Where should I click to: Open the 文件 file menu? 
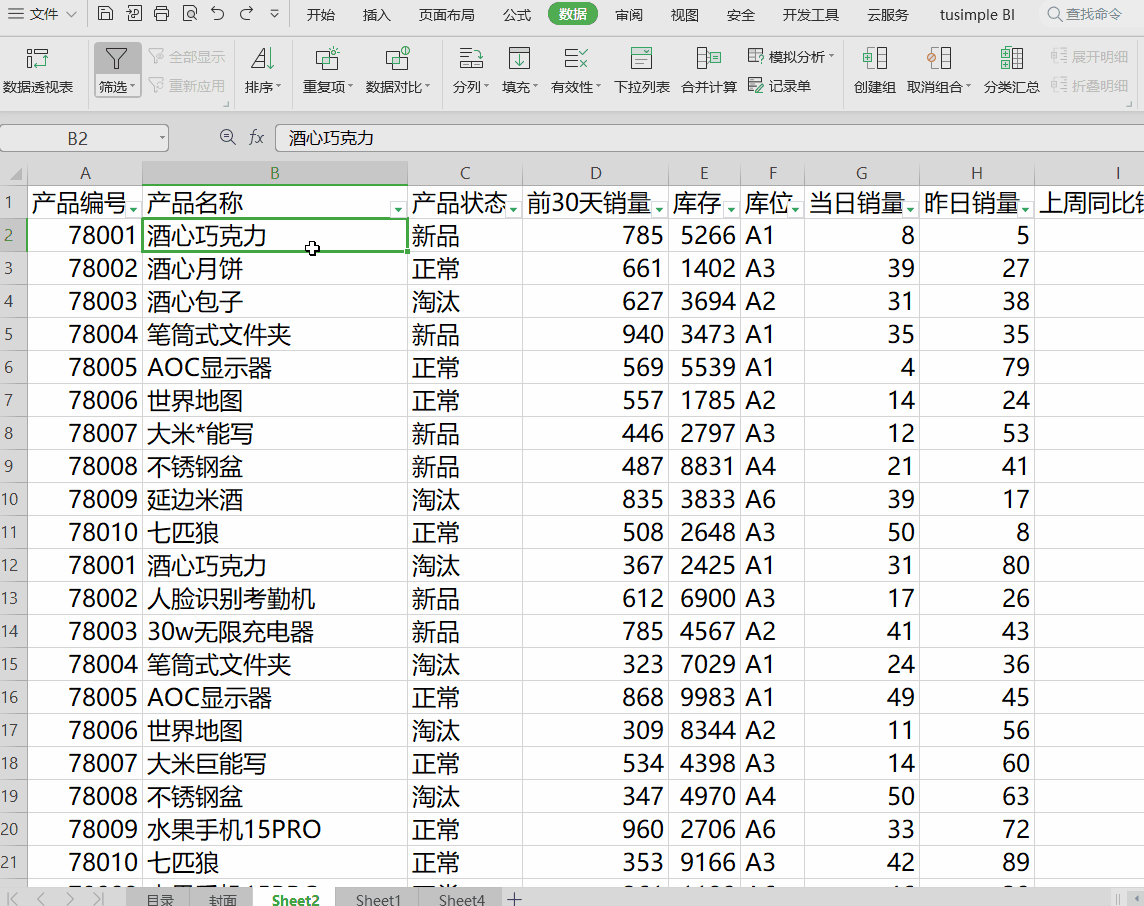click(42, 14)
